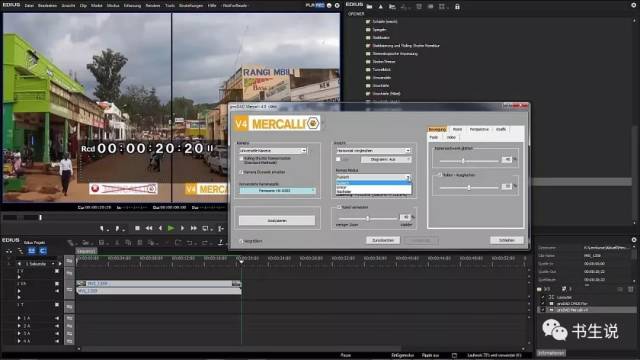Viewport: 640px width, 360px height.
Task: Toggle the speaker icon on audio track 1 A
Action: 57,318
